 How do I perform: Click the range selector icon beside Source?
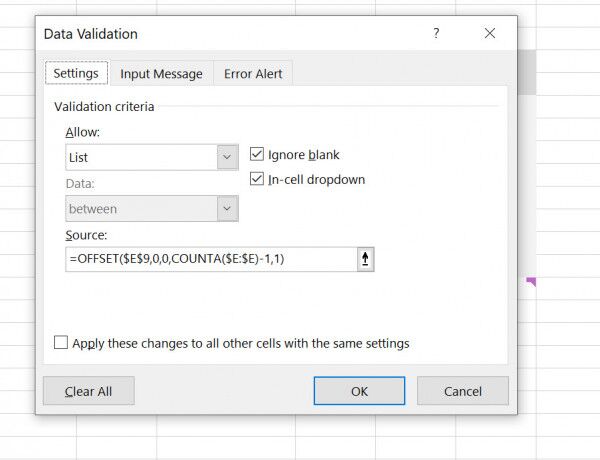pyautogui.click(x=365, y=259)
